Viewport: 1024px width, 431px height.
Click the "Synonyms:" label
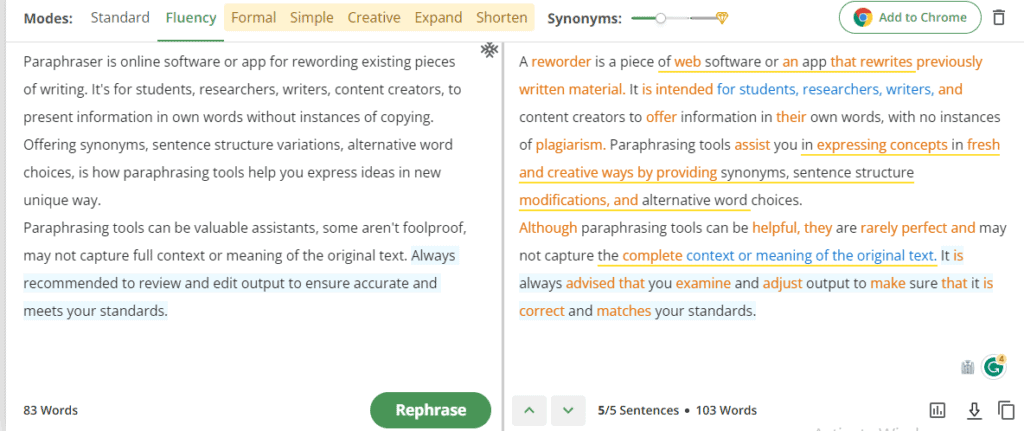(584, 18)
